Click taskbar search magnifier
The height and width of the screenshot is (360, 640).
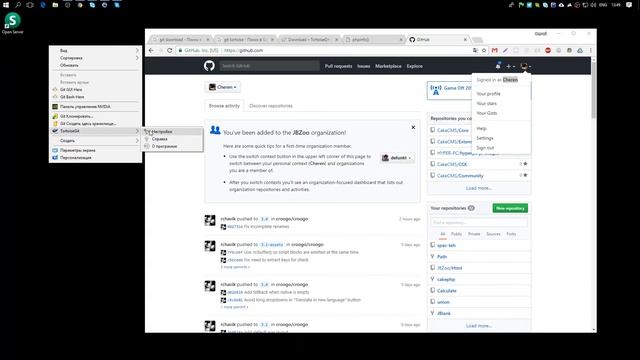pyautogui.click(x=18, y=5)
